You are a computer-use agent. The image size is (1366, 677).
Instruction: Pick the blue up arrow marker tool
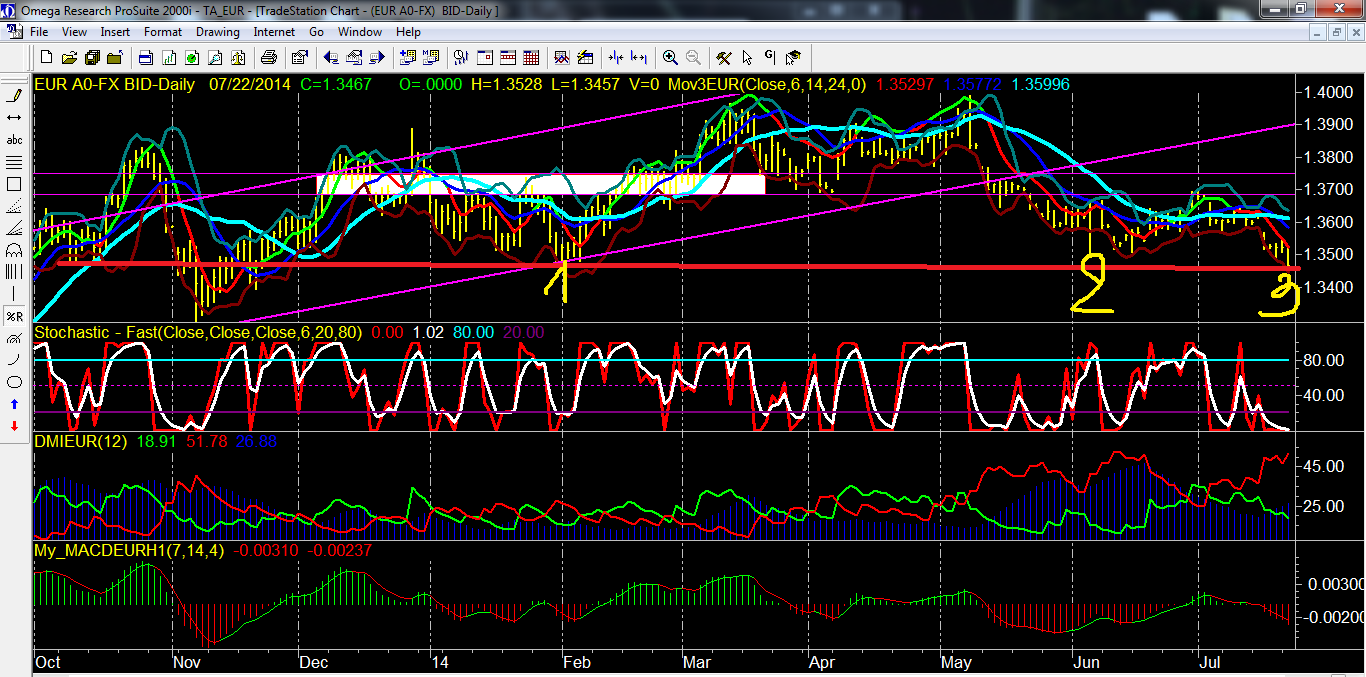click(x=15, y=404)
